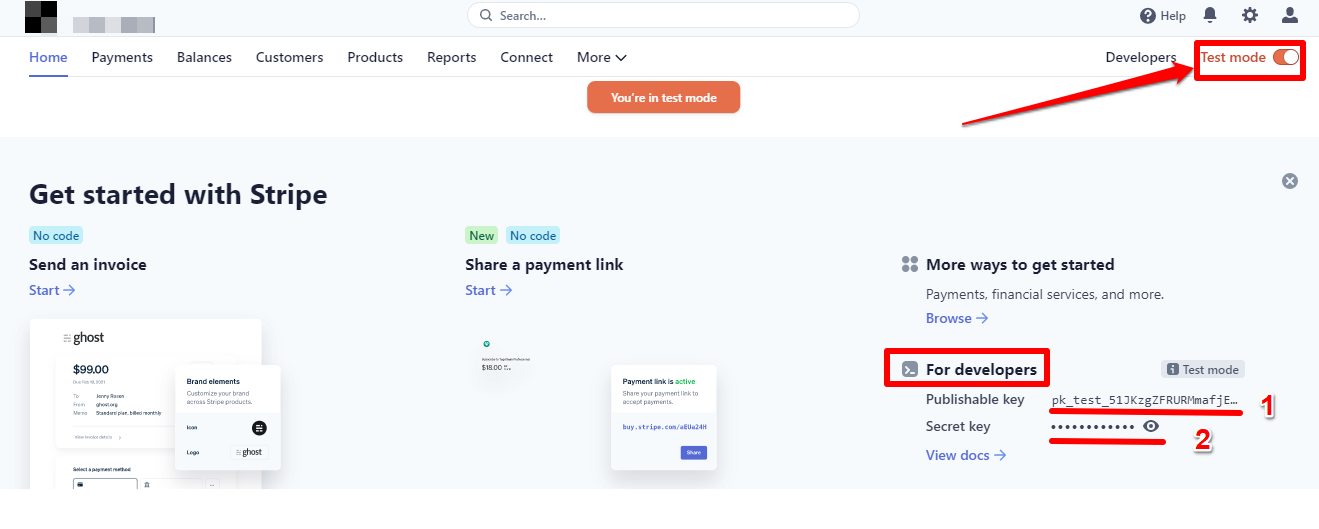Click the search magnifier icon

486,16
